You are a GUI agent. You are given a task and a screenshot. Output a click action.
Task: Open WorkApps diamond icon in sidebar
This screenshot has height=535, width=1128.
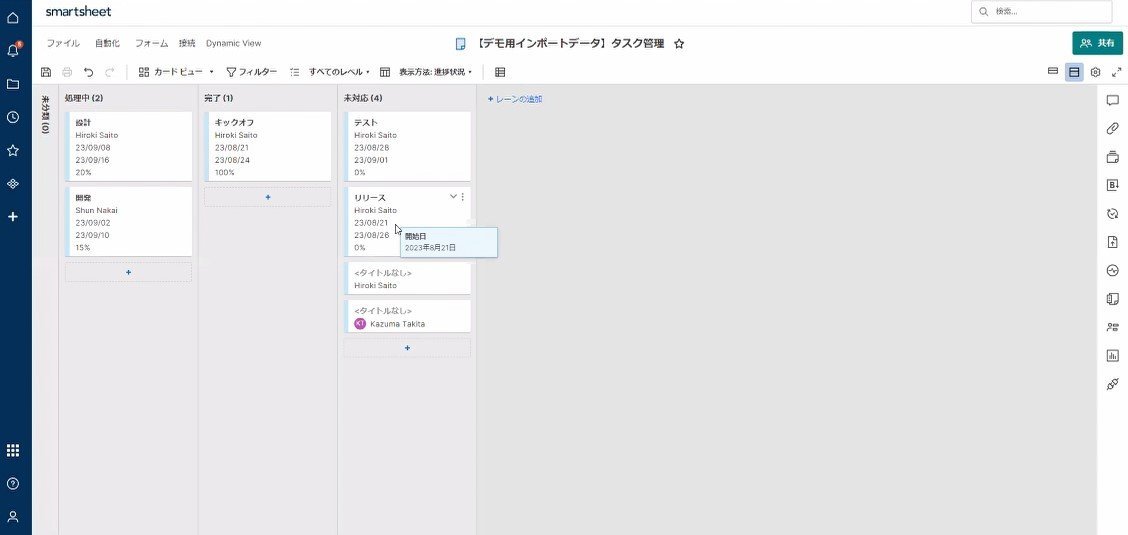tap(12, 184)
